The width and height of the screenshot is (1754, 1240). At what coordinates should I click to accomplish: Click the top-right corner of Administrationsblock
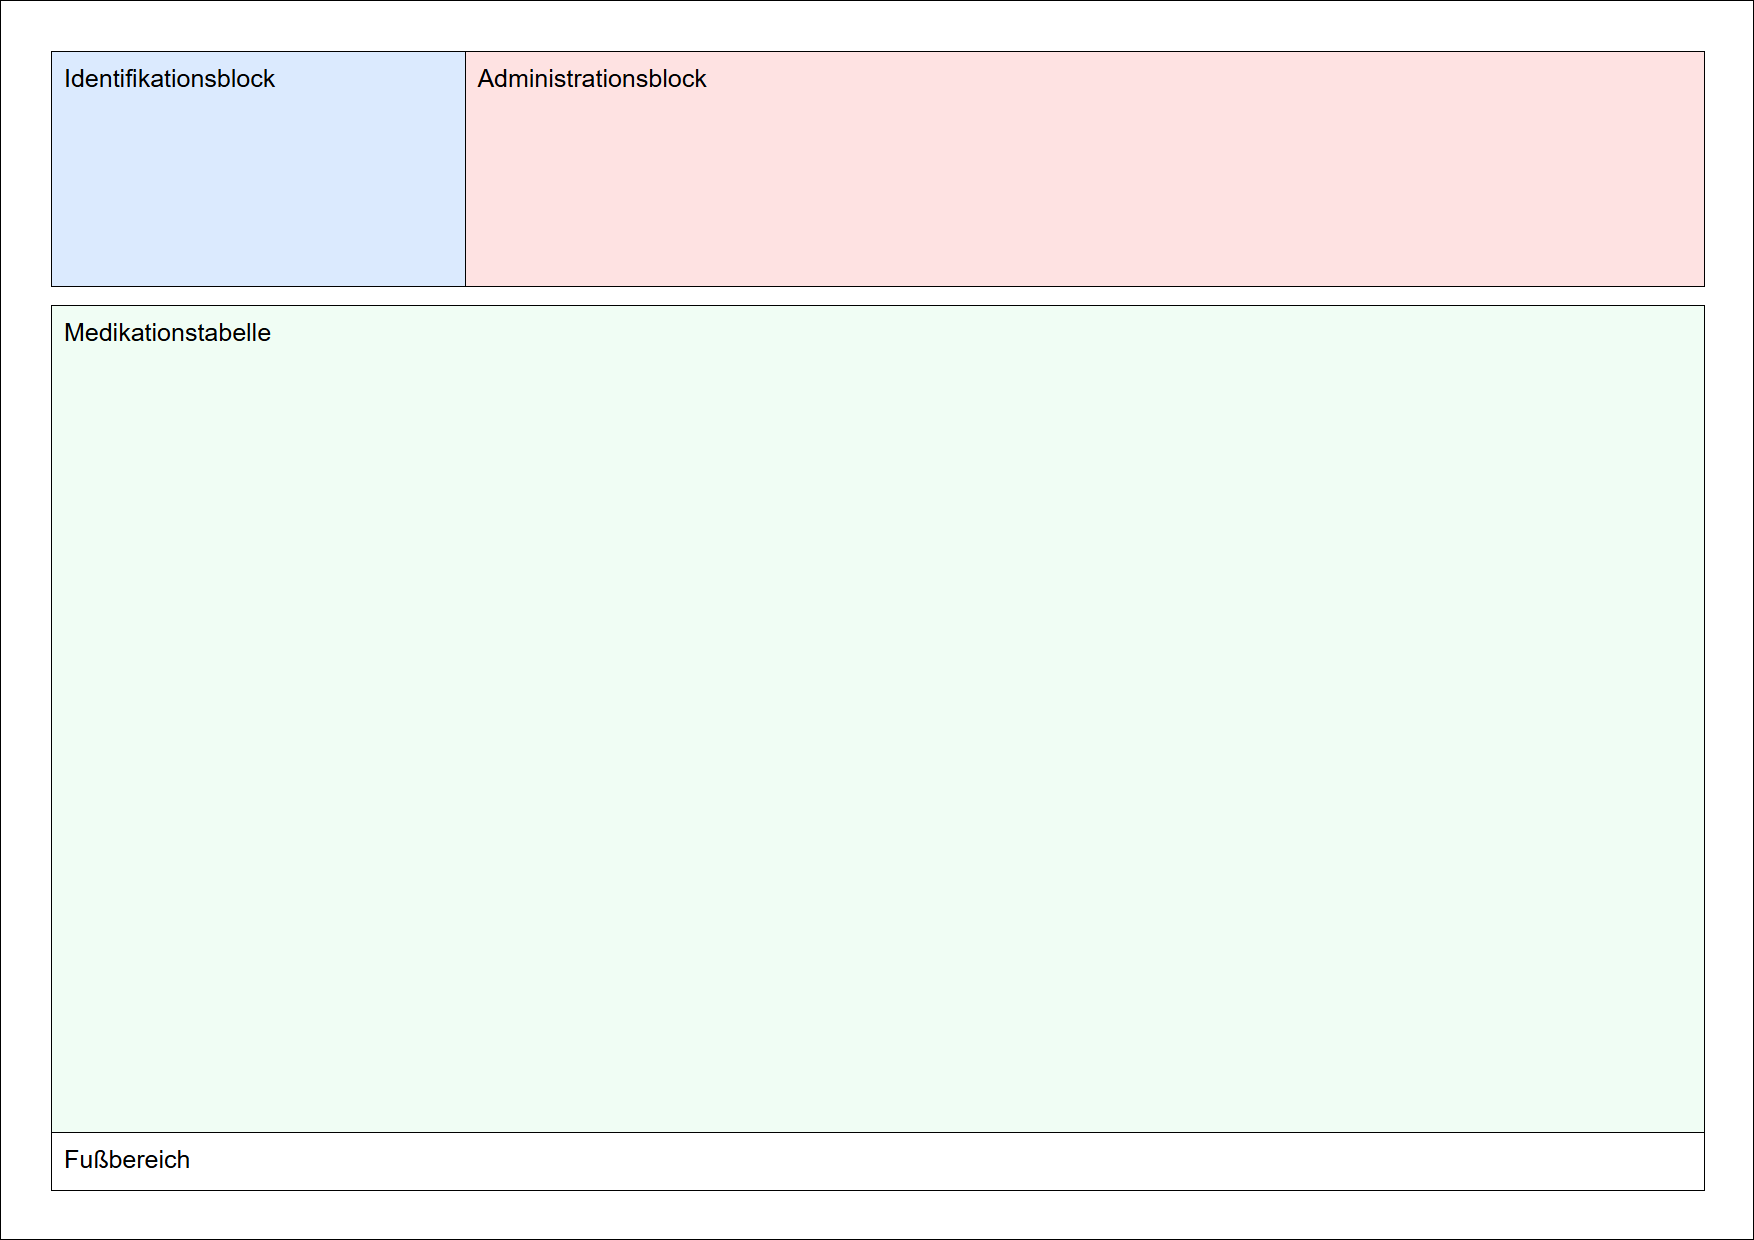pos(1704,52)
